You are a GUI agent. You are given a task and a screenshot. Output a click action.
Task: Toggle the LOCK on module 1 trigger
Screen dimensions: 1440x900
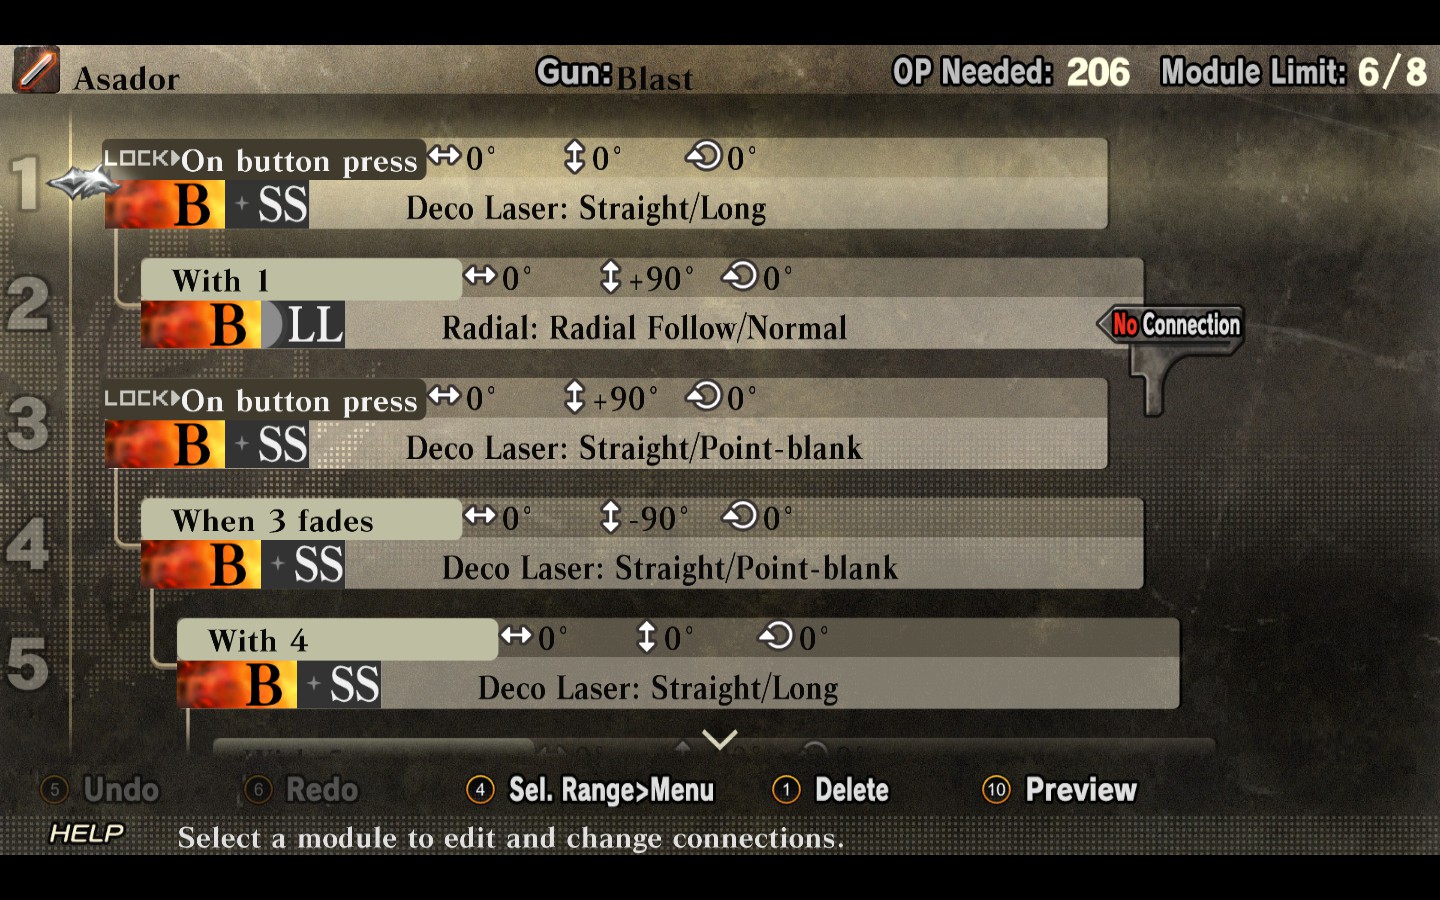142,158
